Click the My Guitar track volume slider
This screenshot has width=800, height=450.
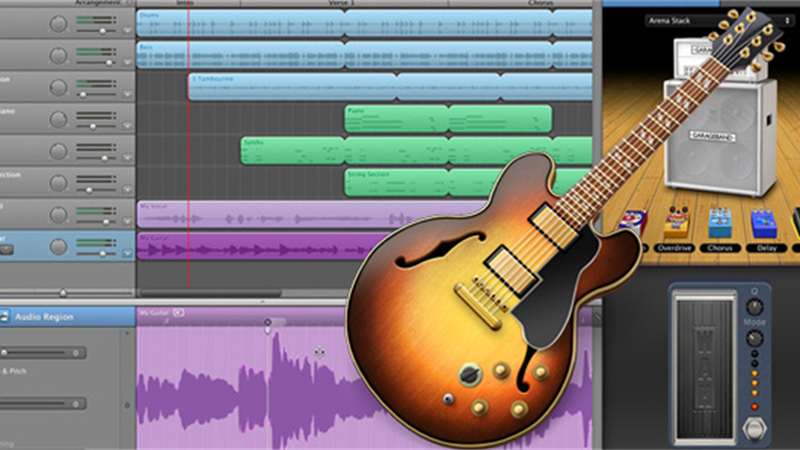(96, 254)
